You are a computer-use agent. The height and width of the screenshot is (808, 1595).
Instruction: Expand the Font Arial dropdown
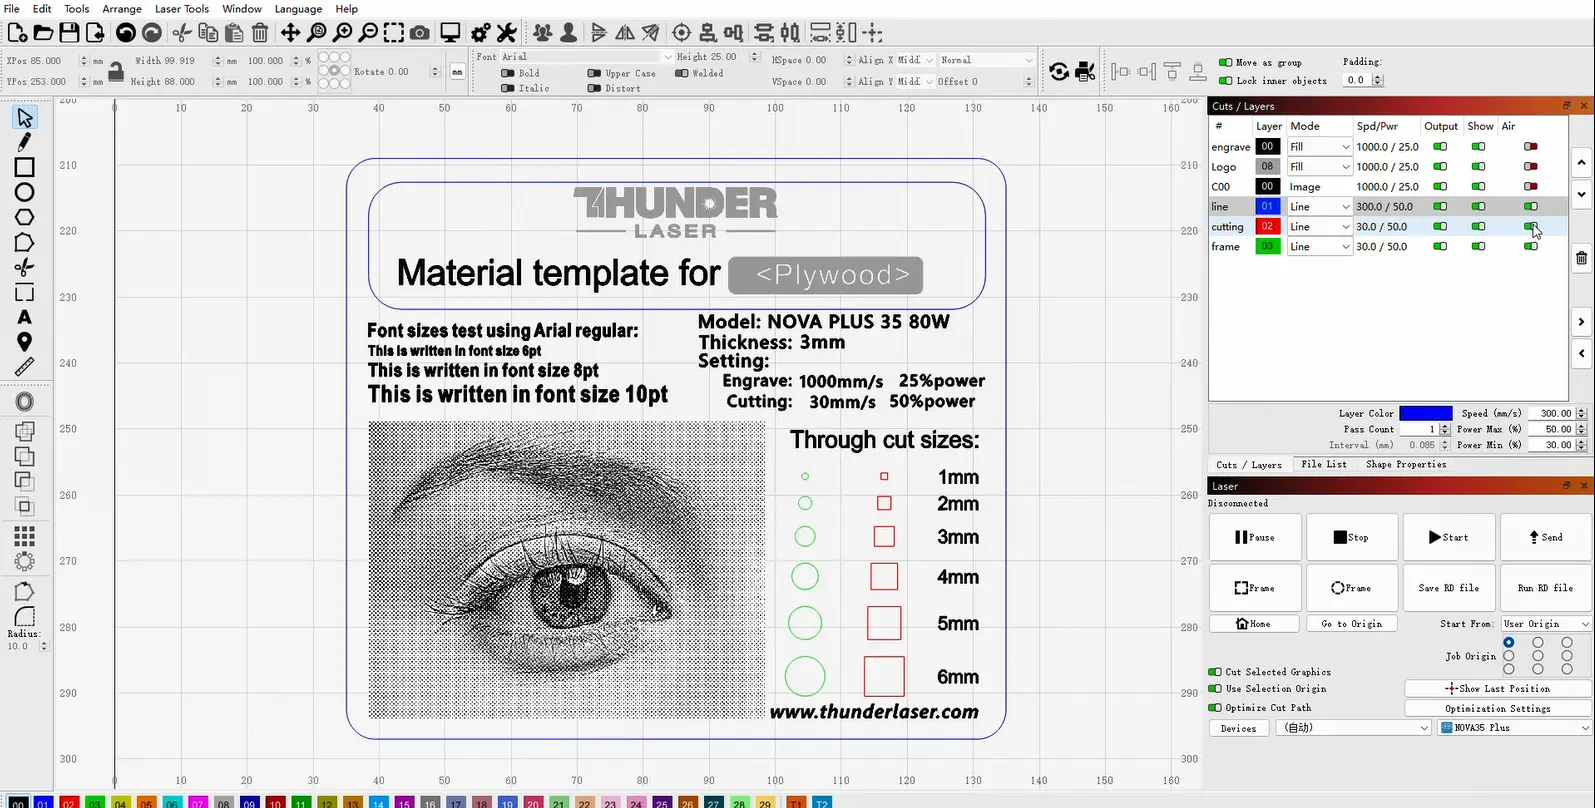587,57
